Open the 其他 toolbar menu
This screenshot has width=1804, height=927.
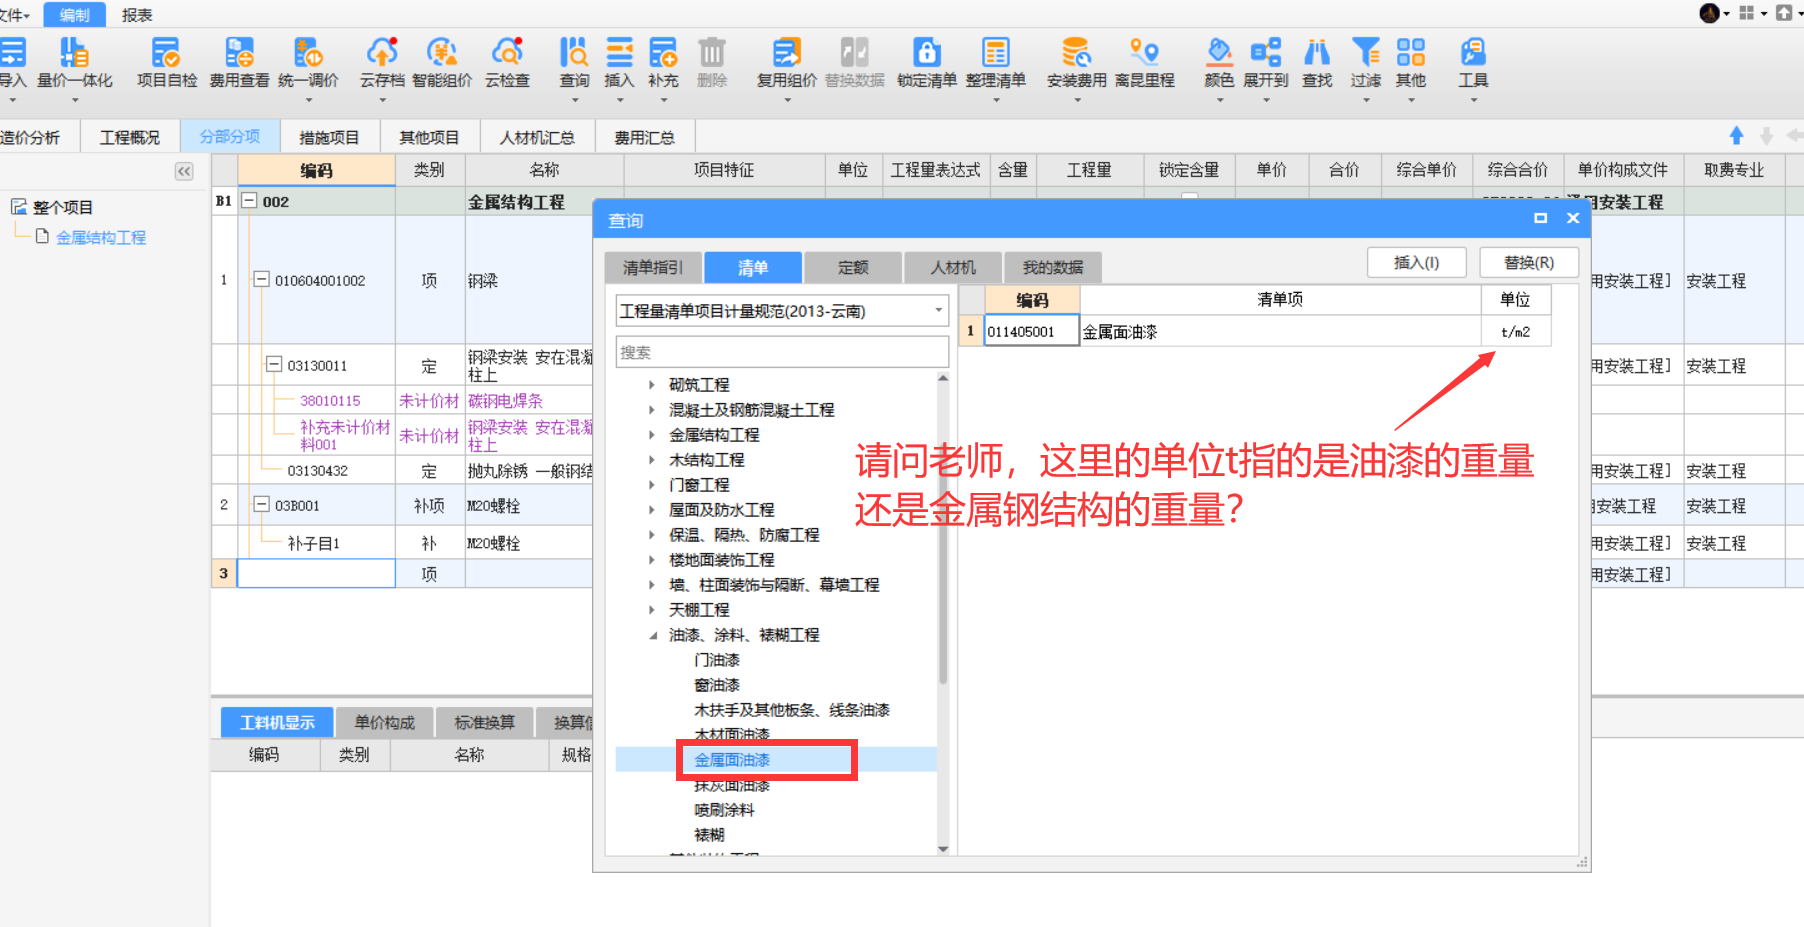[1411, 62]
